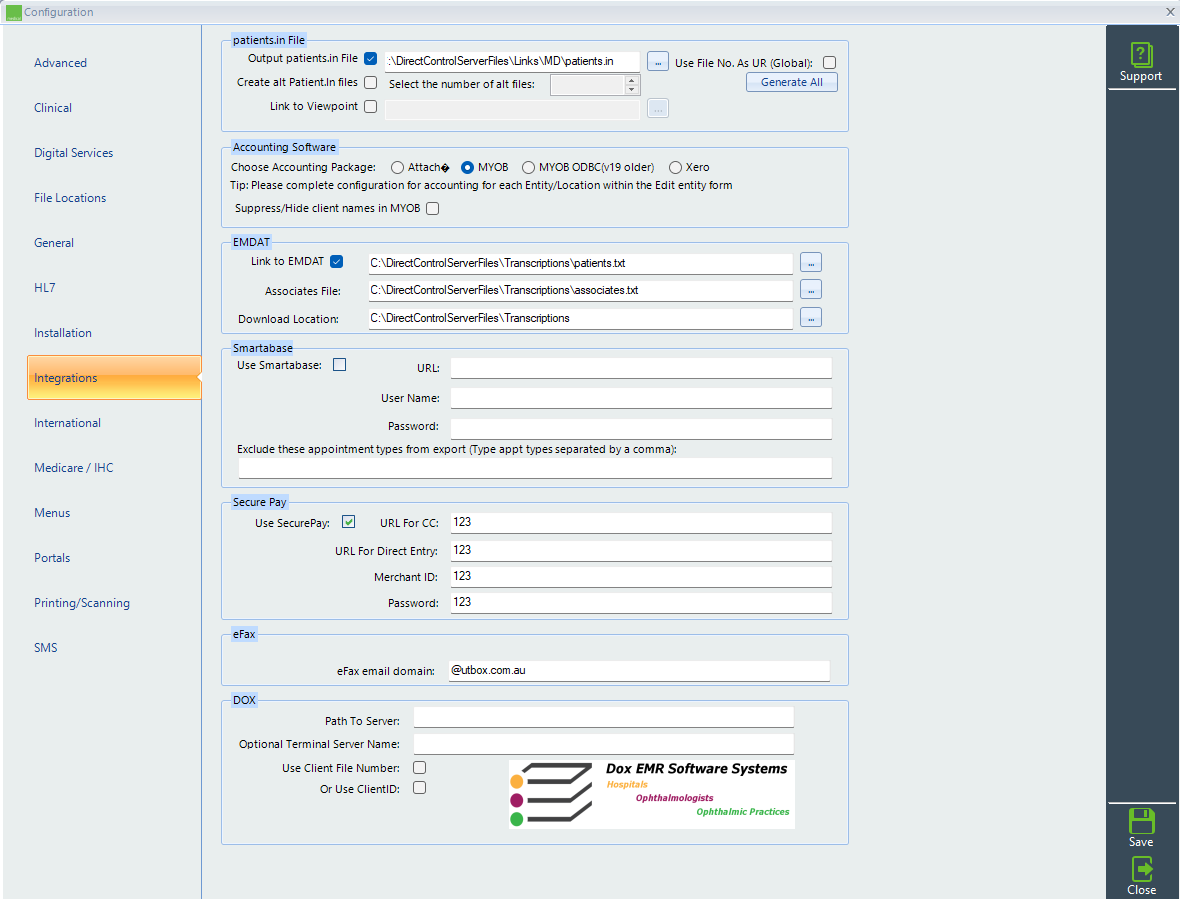Open the Advanced settings section
Image resolution: width=1180 pixels, height=899 pixels.
point(60,63)
